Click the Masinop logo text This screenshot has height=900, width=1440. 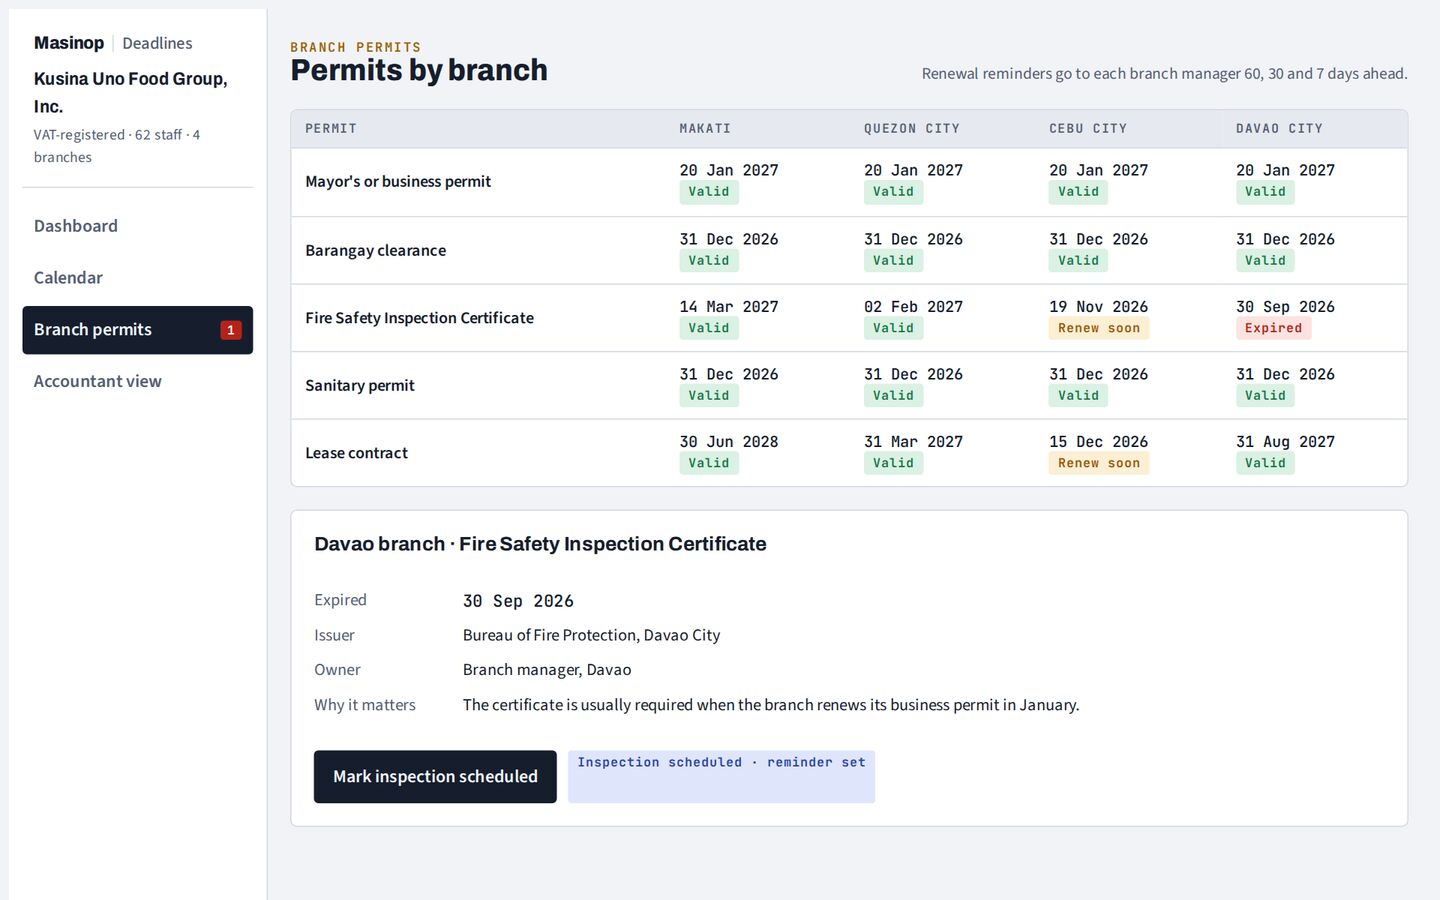pos(69,43)
